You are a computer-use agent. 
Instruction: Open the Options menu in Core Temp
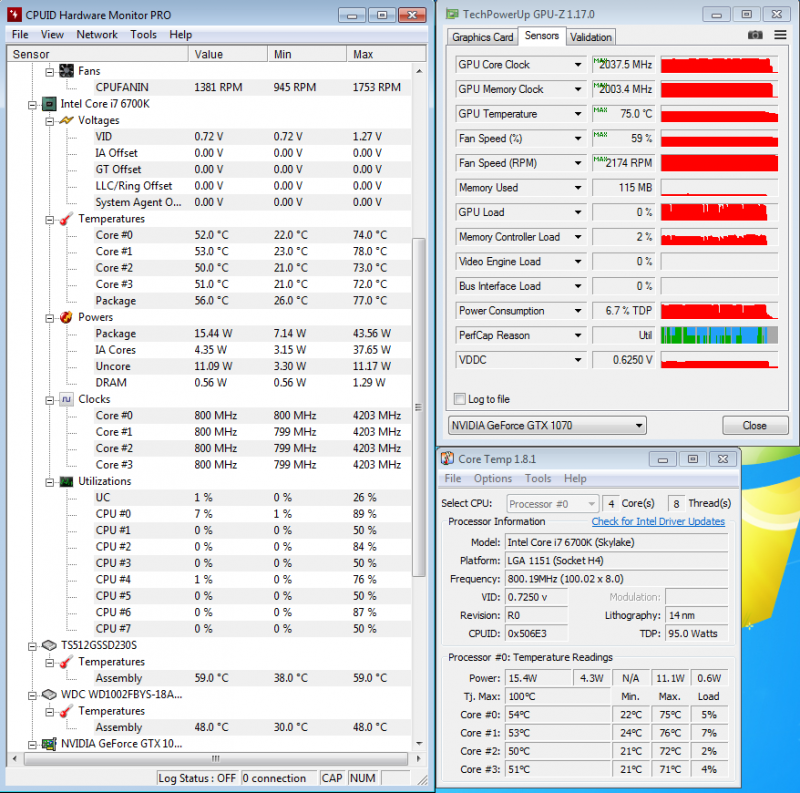click(x=493, y=479)
